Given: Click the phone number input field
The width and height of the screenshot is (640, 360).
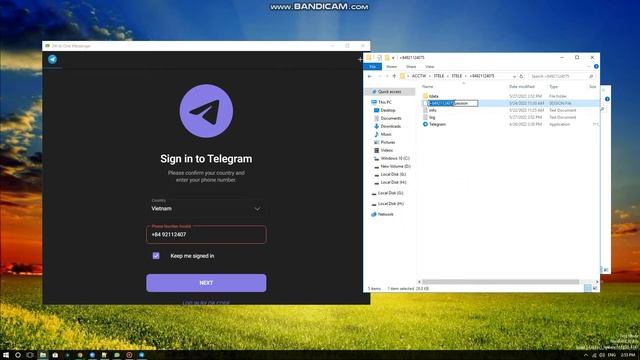Looking at the screenshot, I should 206,234.
